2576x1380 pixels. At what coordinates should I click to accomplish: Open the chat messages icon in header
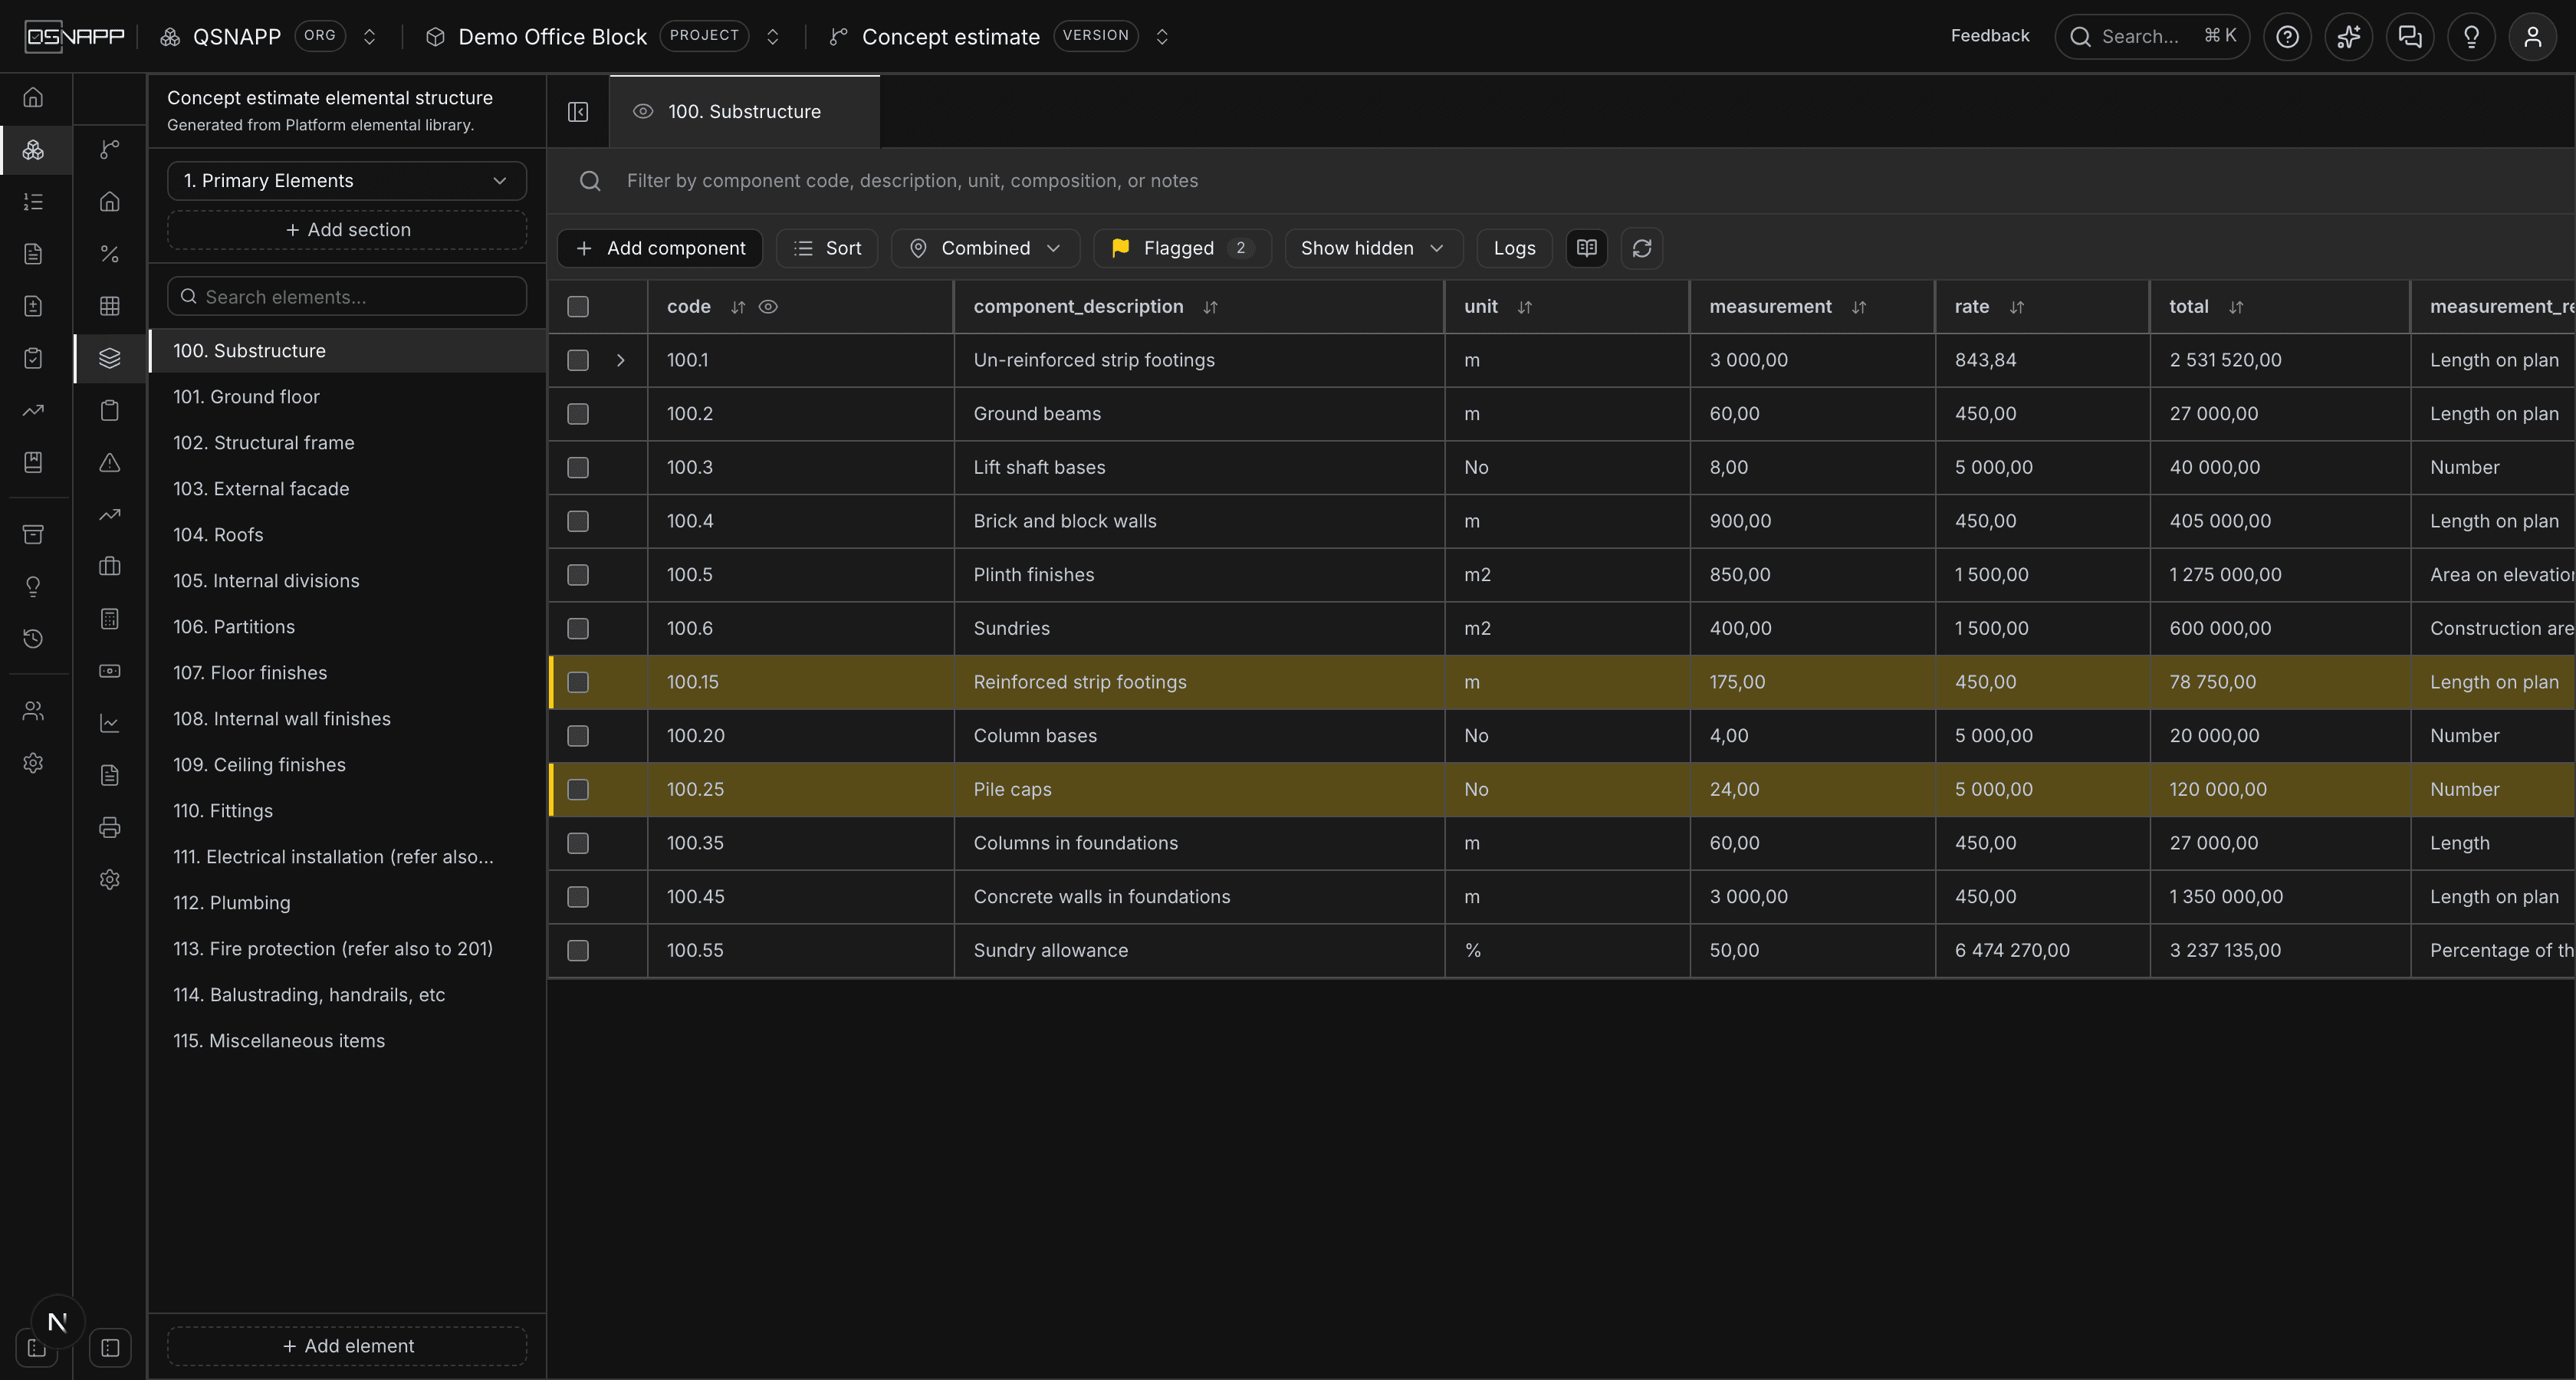(x=2410, y=37)
